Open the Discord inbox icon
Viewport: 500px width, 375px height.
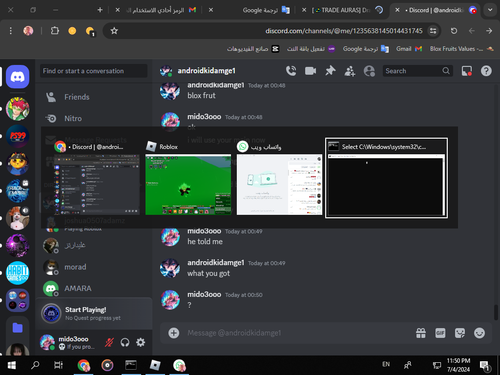466,71
